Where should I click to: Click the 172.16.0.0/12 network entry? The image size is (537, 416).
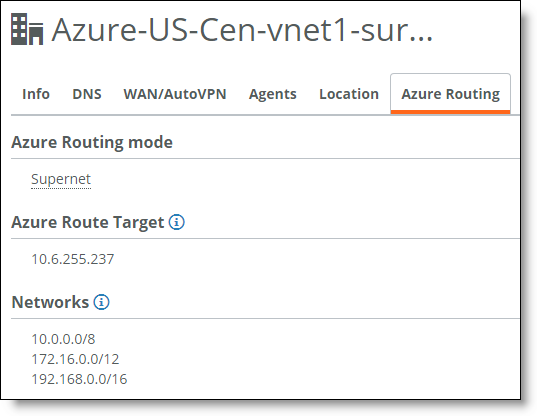point(75,359)
